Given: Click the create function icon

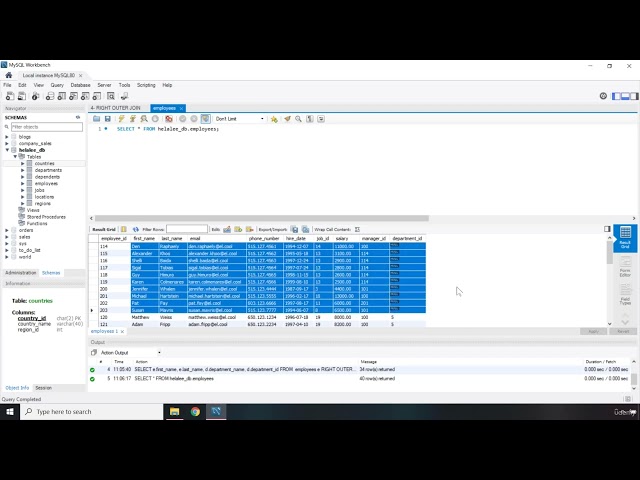Looking at the screenshot, I should [x=97, y=96].
